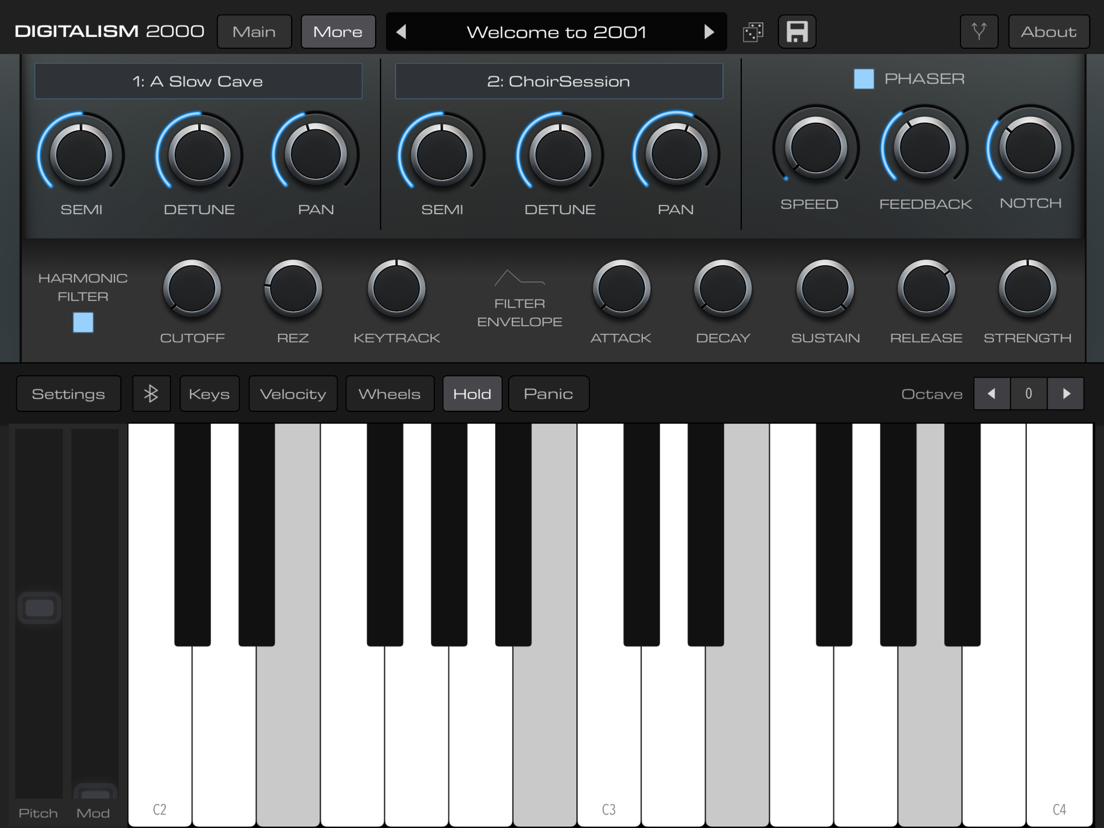Click the Filter Envelope shape icon
Screen dimensions: 1104x828
(520, 279)
